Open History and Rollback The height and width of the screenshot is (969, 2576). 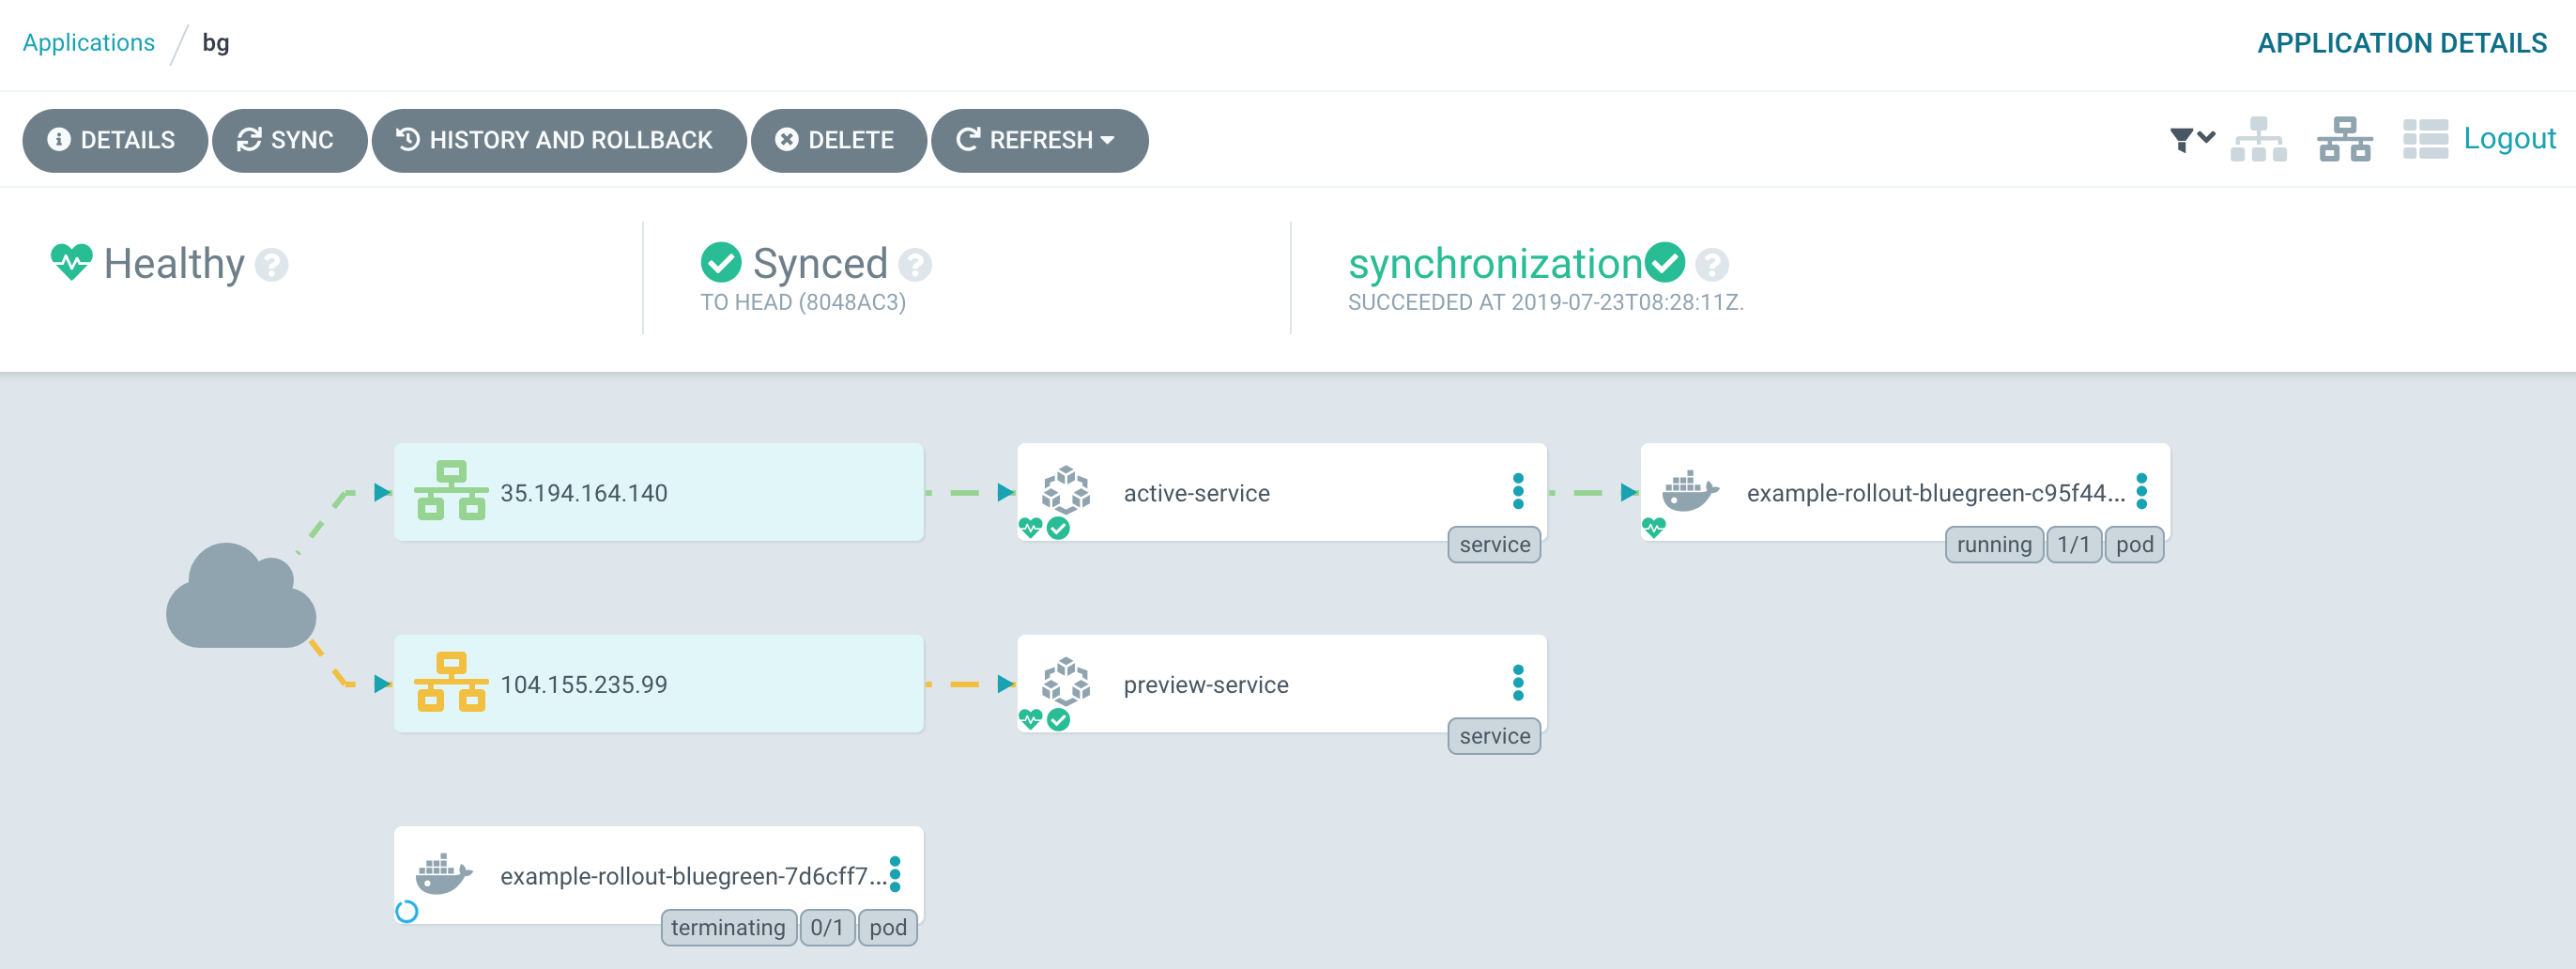(558, 140)
